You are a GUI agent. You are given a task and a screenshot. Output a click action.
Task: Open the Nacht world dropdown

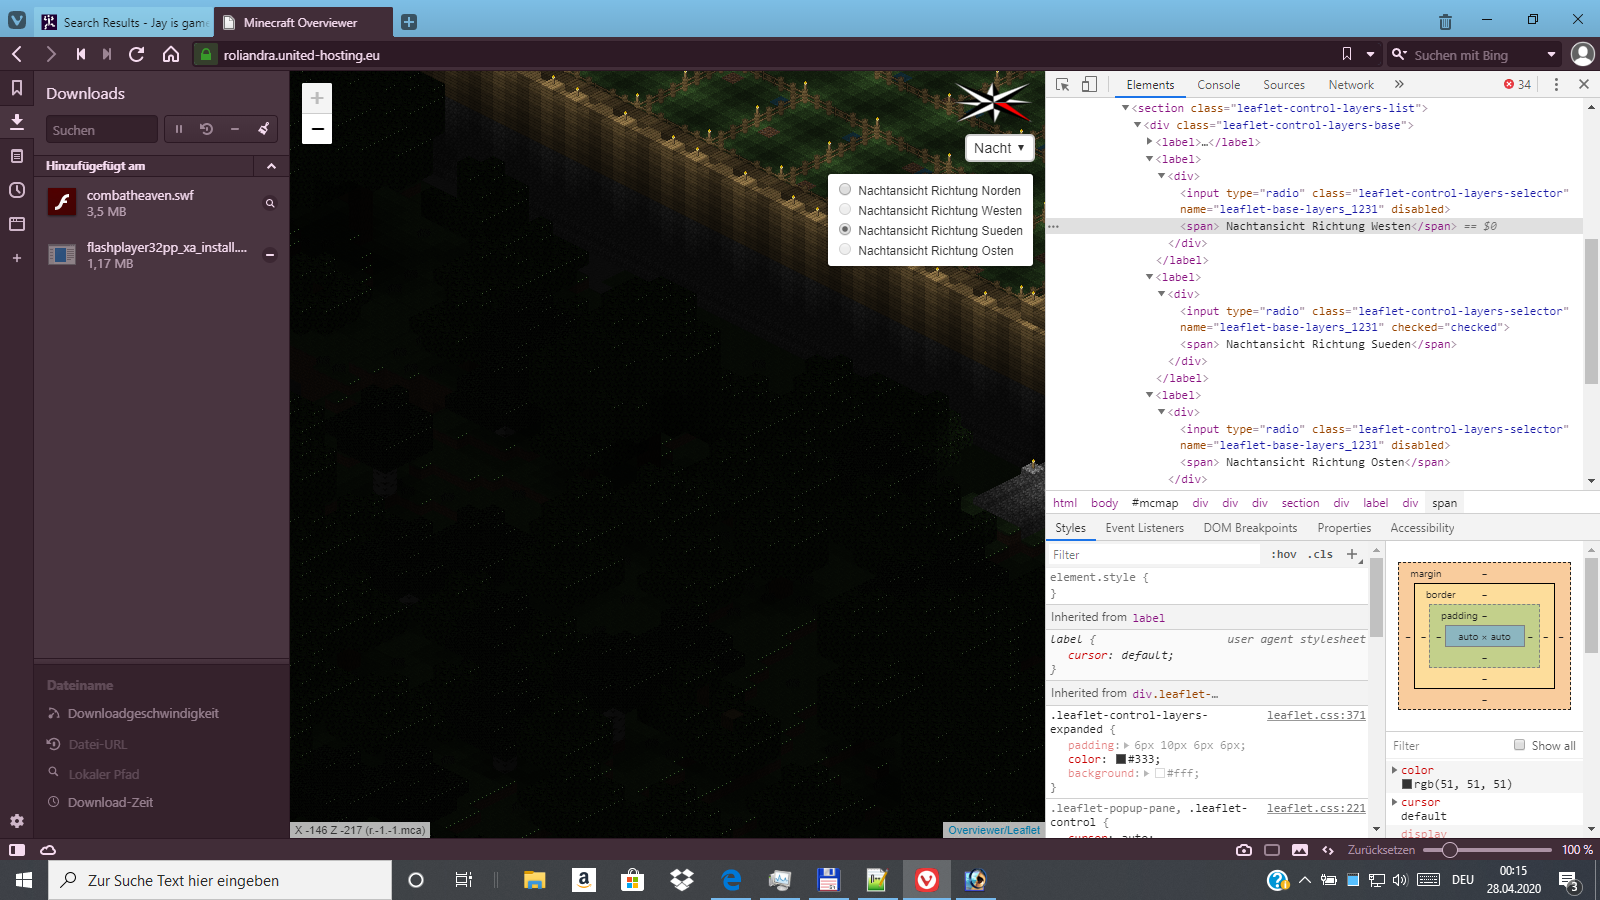click(999, 148)
